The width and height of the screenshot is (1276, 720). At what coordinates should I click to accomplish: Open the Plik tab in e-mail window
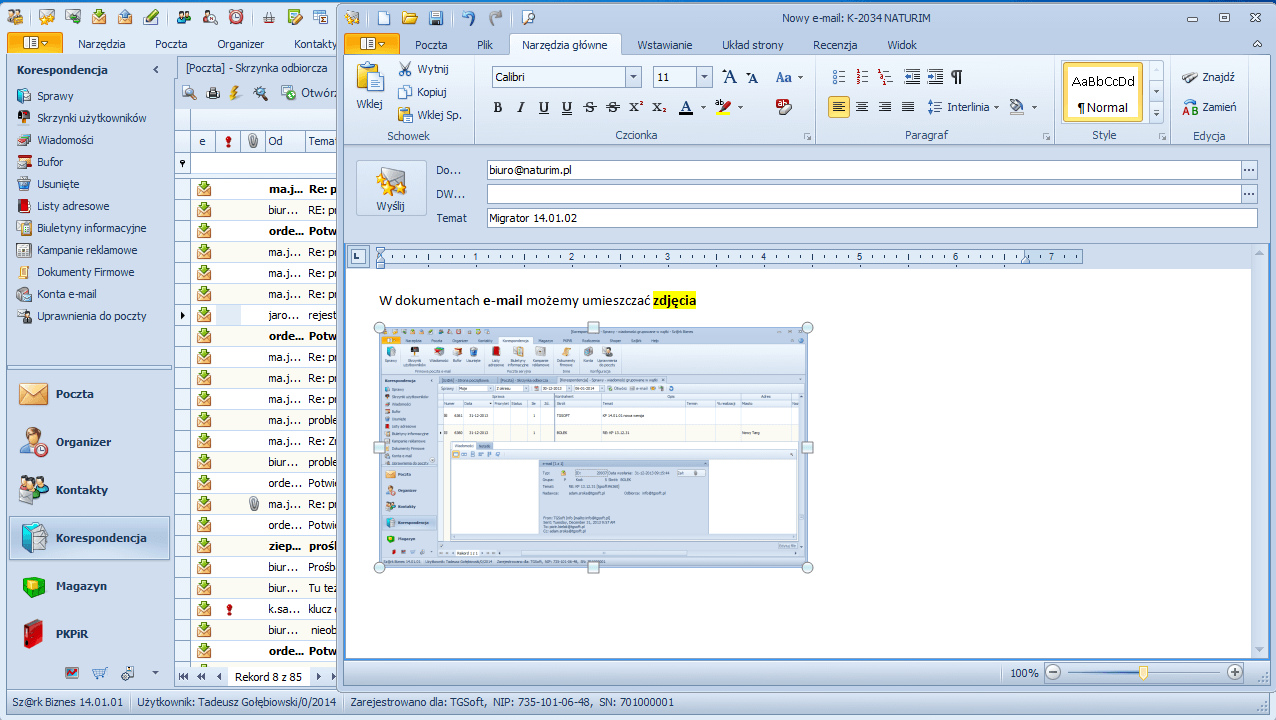pyautogui.click(x=485, y=44)
